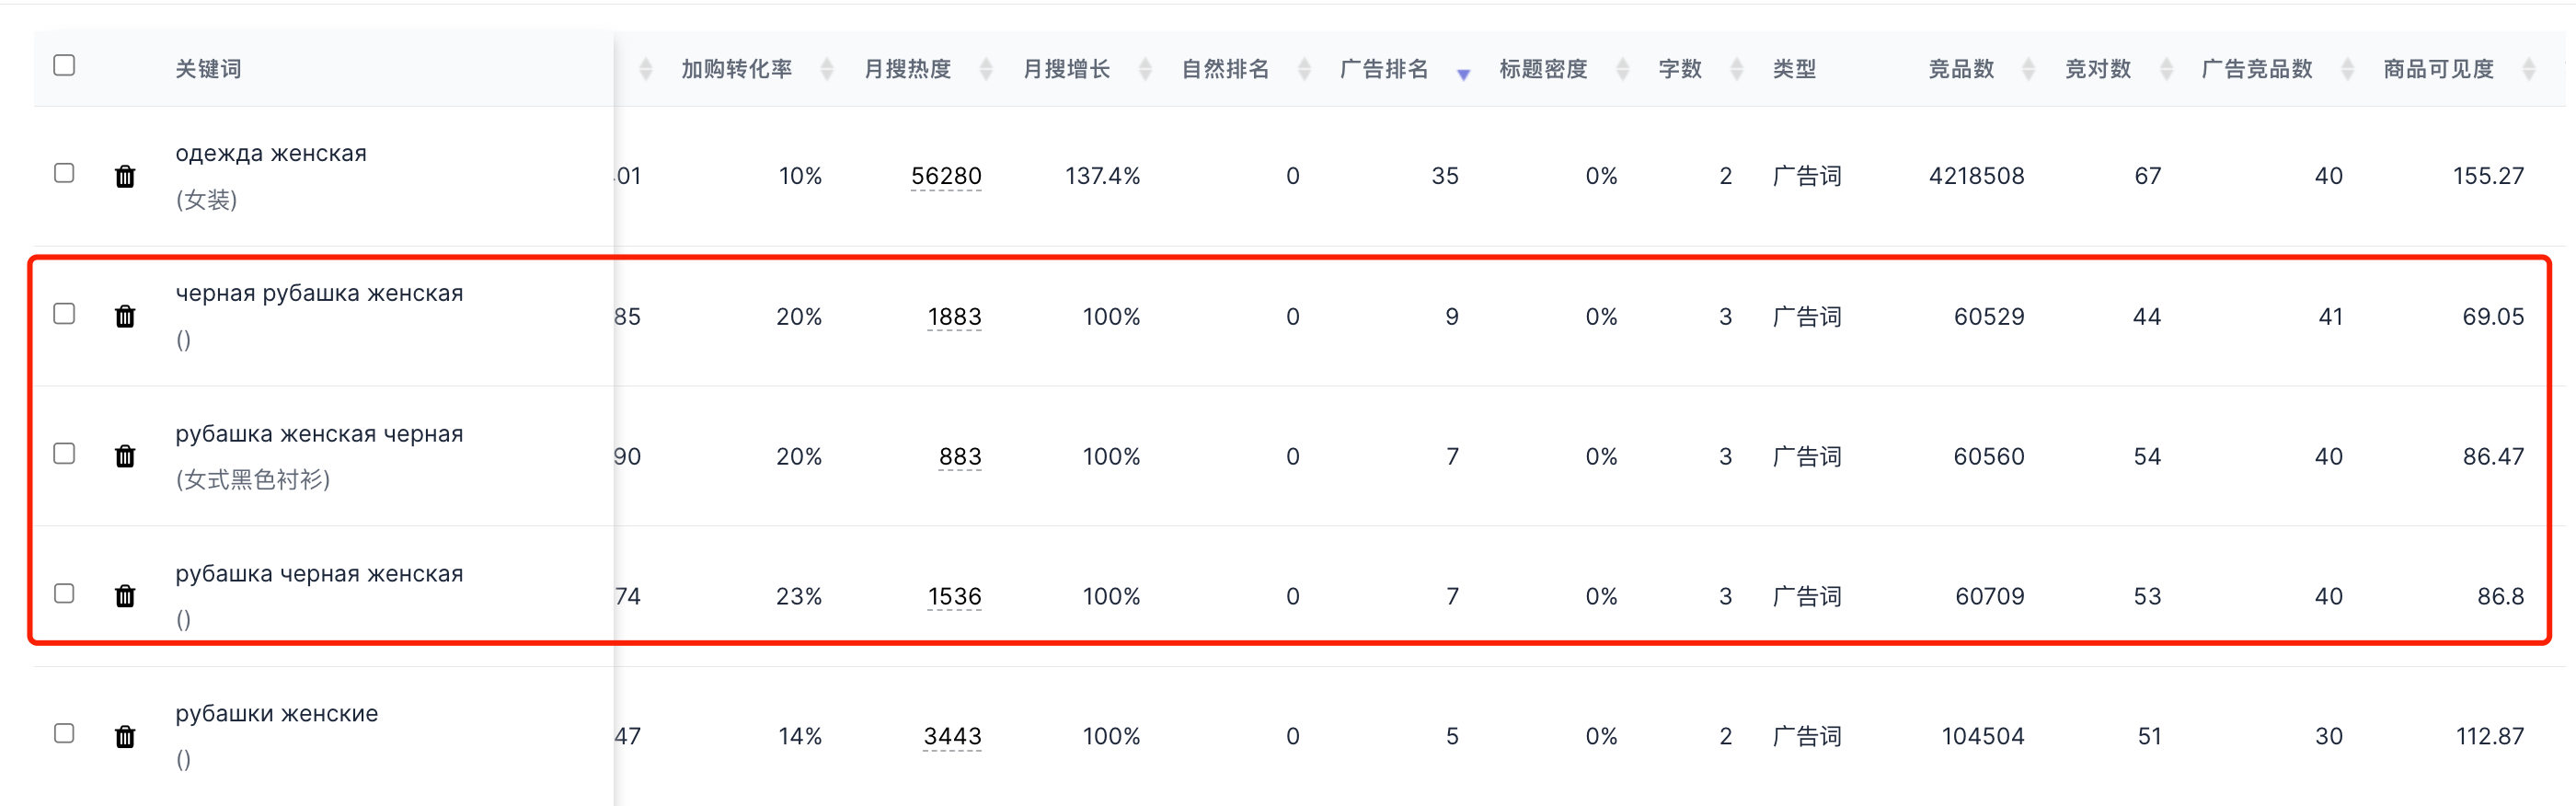2576x806 pixels.
Task: Open the 3443 monthly search value
Action: click(x=952, y=737)
